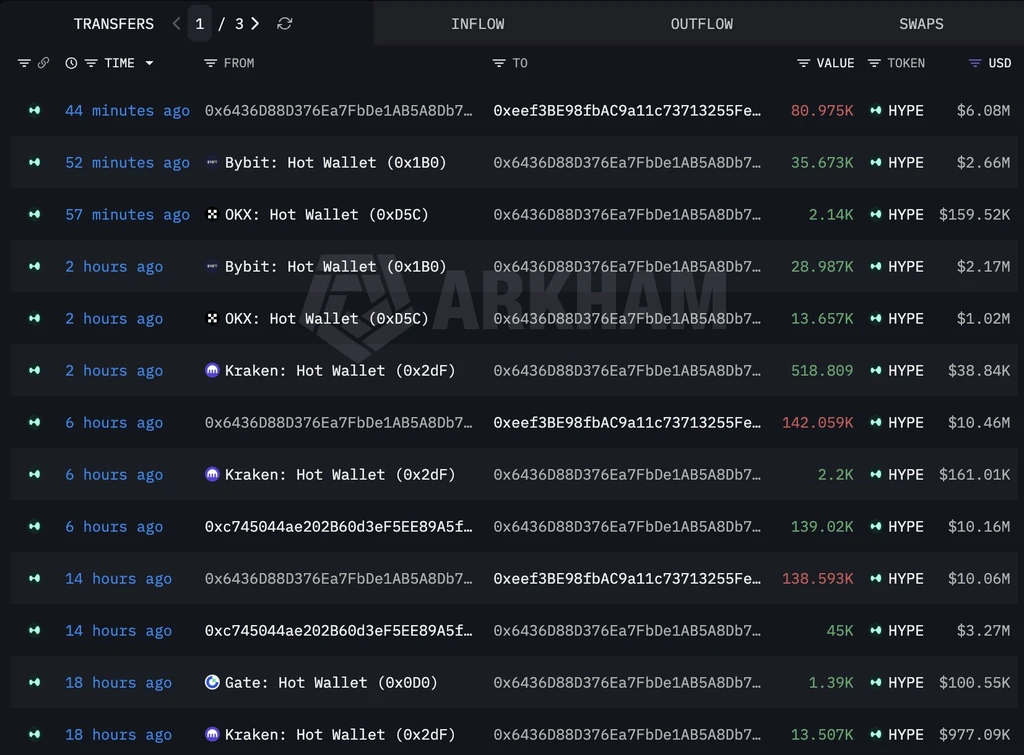1024x755 pixels.
Task: Click OKX Hot Wallet sender of 13.657K
Action: tap(327, 319)
